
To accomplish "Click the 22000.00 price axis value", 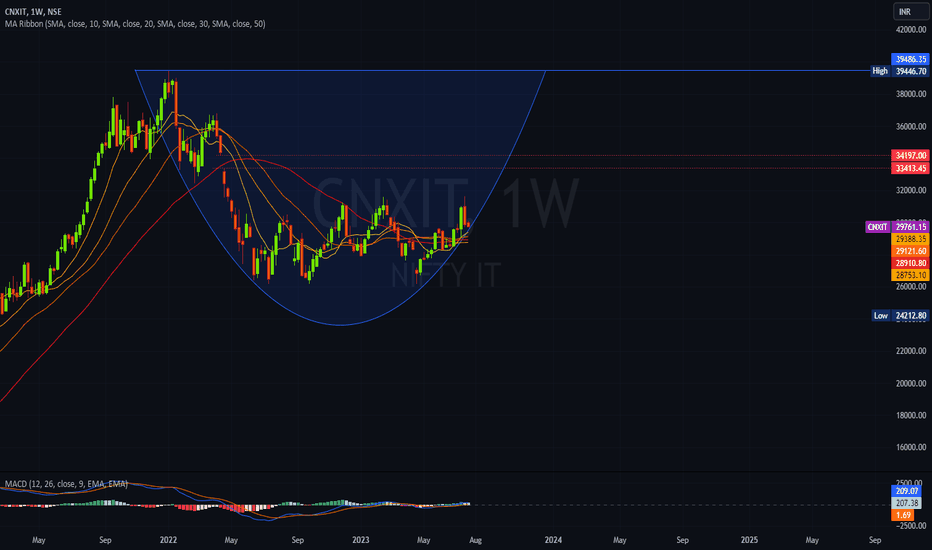I will 911,351.
